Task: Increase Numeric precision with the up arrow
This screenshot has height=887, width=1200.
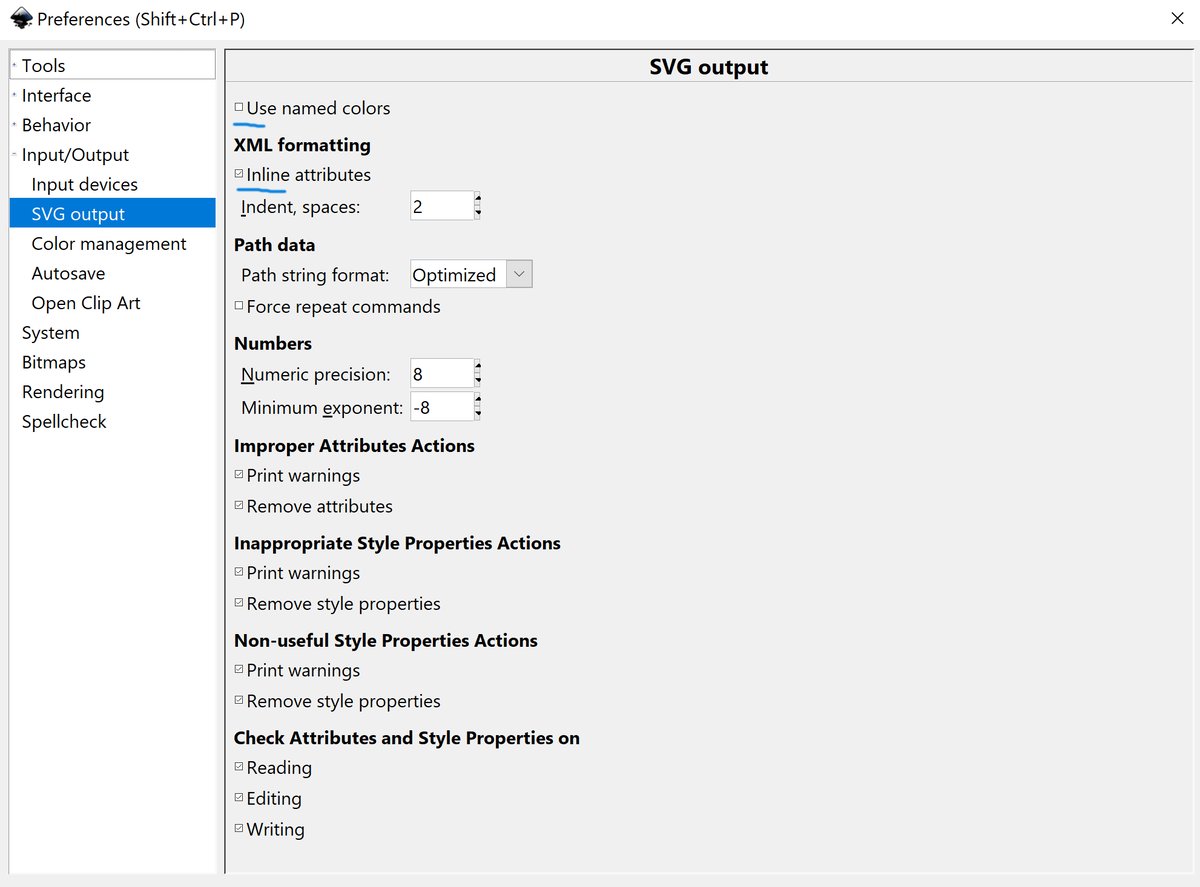Action: (x=477, y=367)
